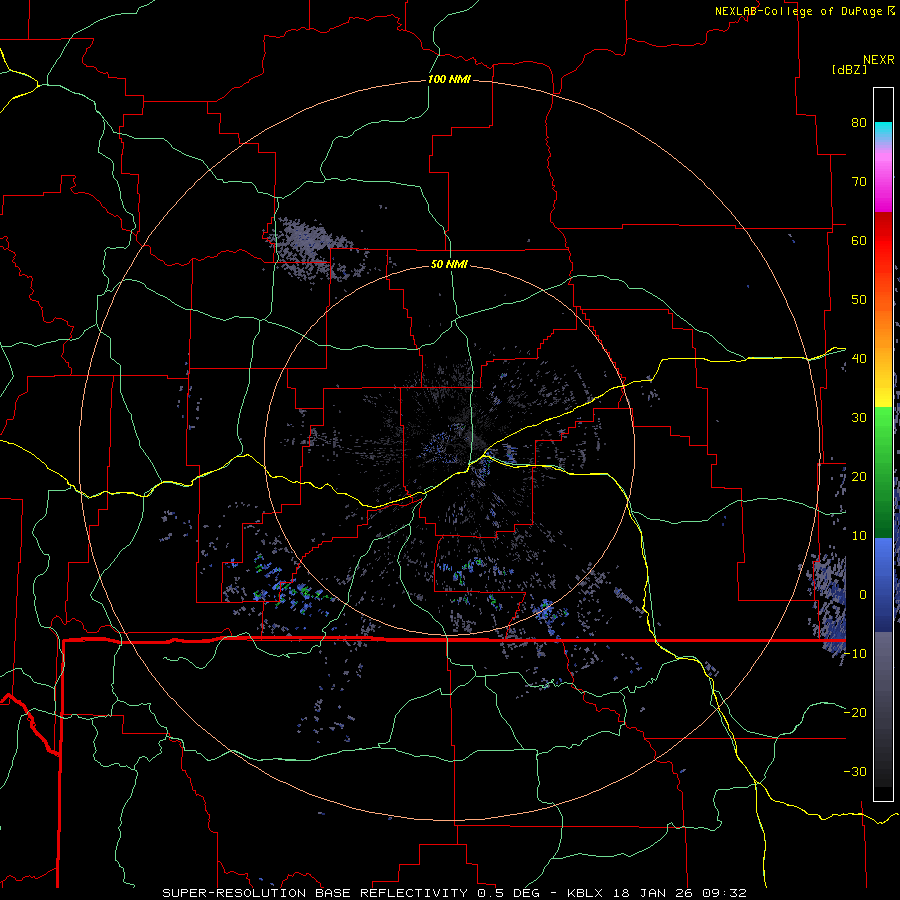Click the gray segment of the reflectivity color bar
Screen dimensions: 900x900
(x=883, y=709)
